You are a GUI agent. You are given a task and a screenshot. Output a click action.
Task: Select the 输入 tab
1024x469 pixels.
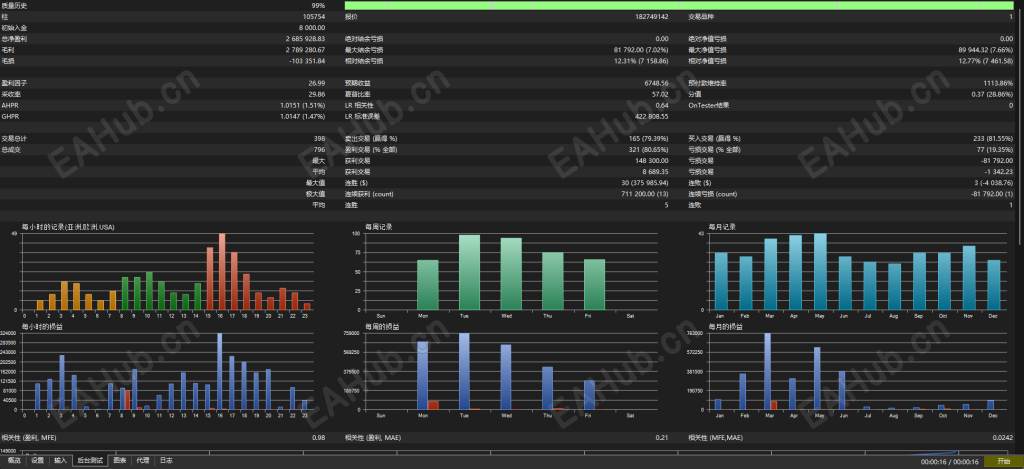pos(60,461)
